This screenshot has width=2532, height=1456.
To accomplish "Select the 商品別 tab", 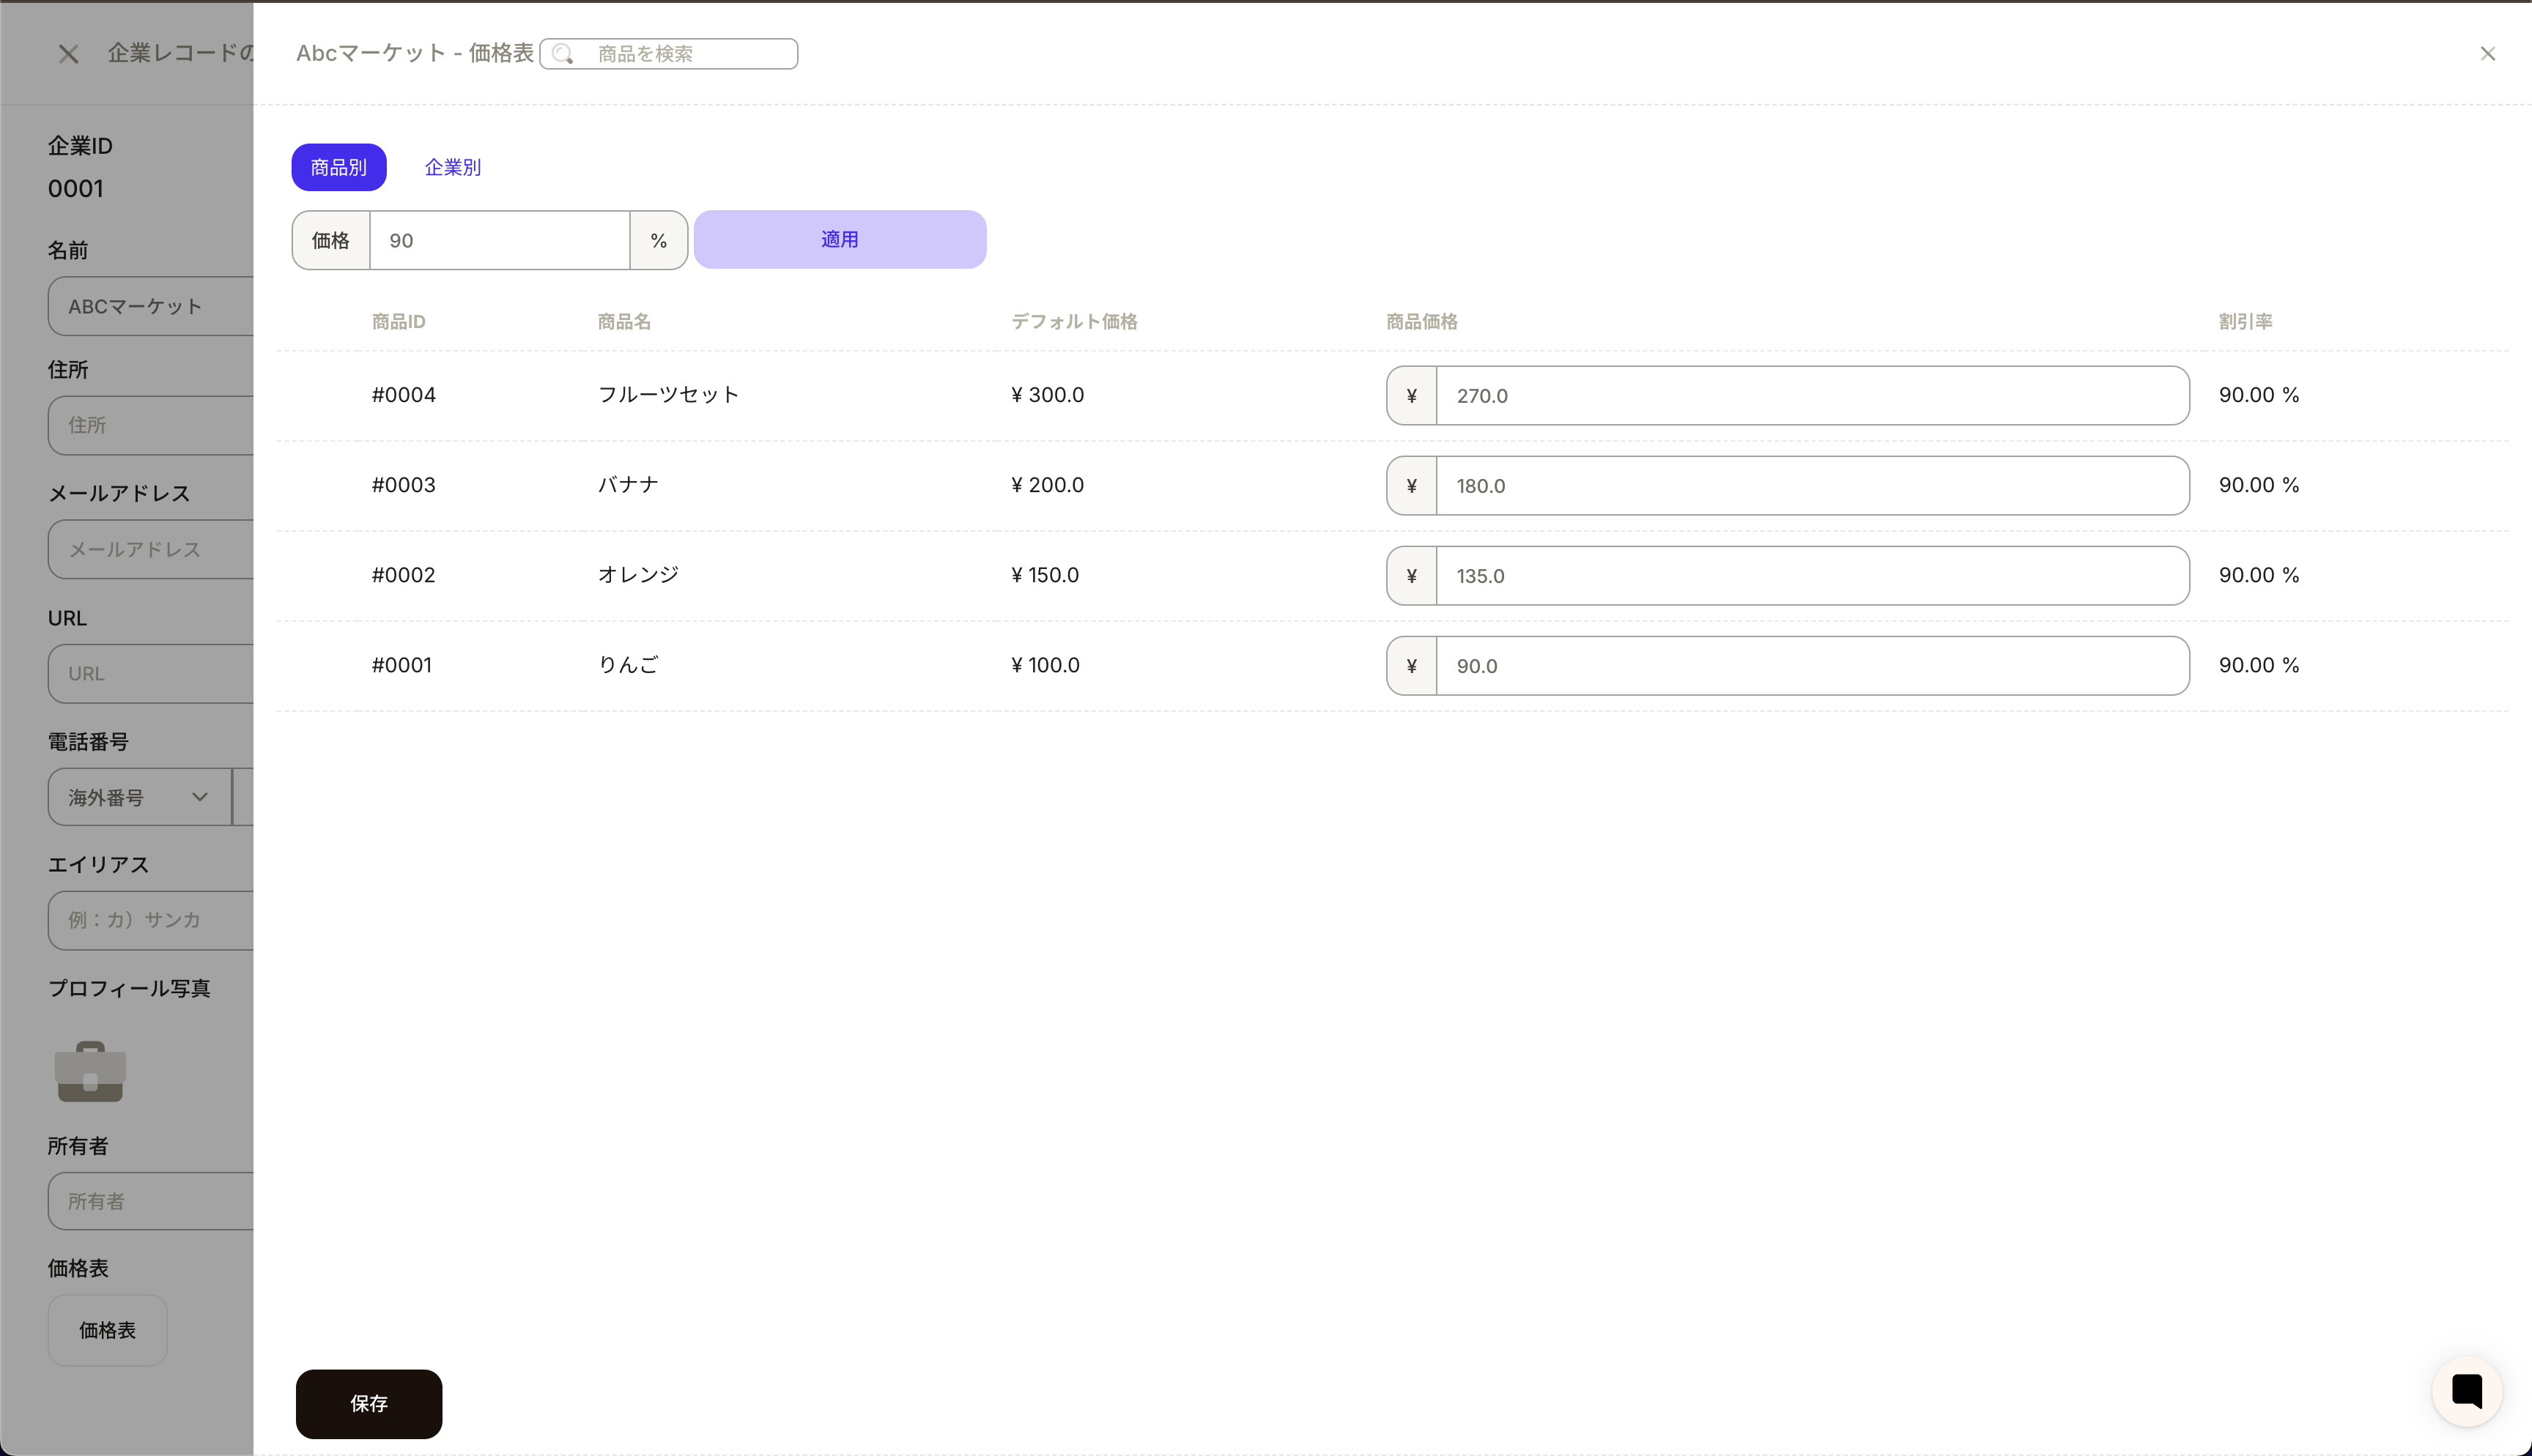I will [x=339, y=167].
